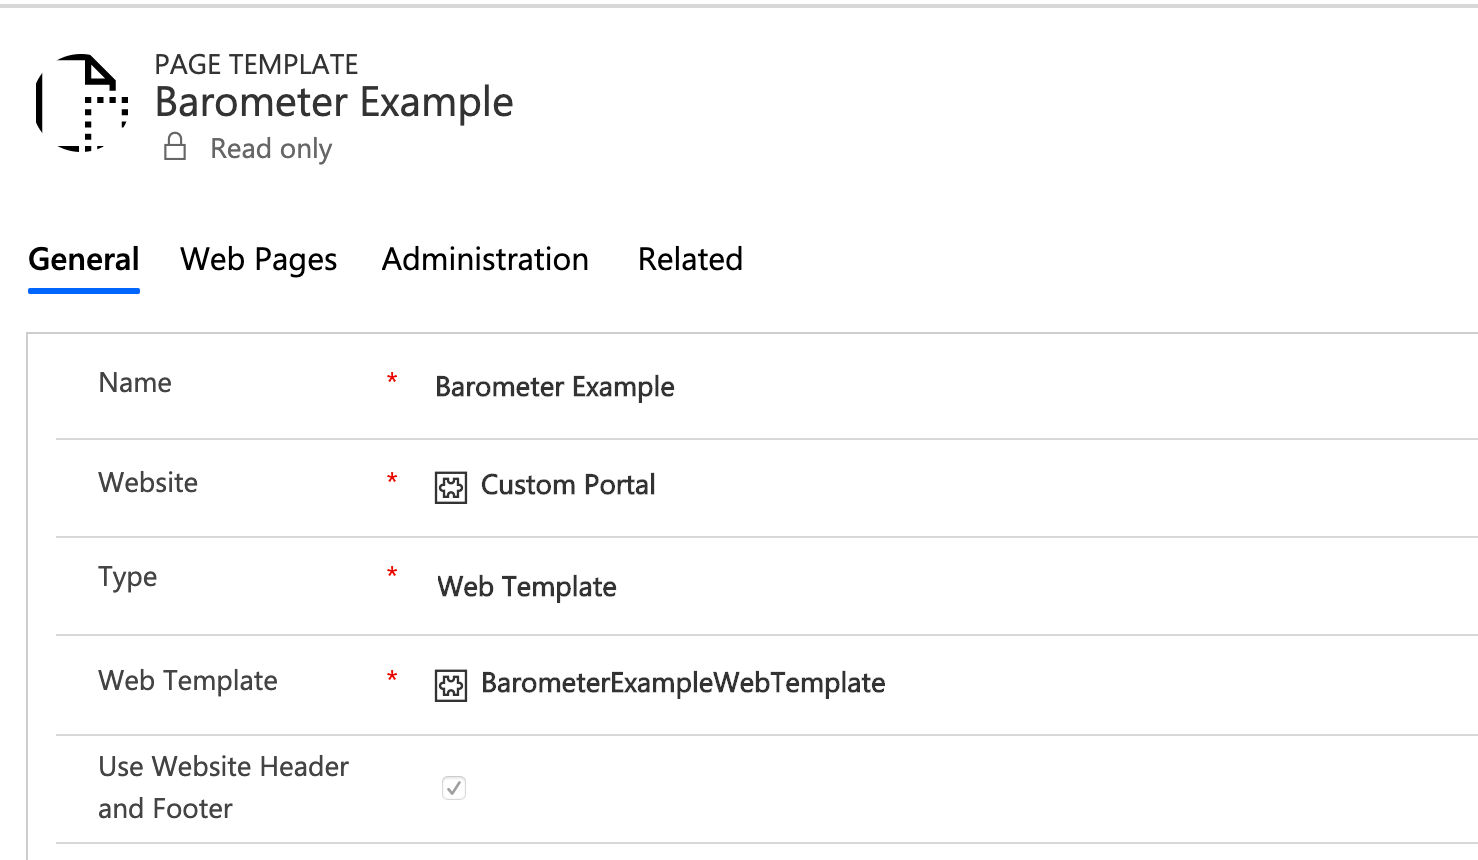Open the Custom Portal website link
The image size is (1478, 860).
click(x=568, y=485)
